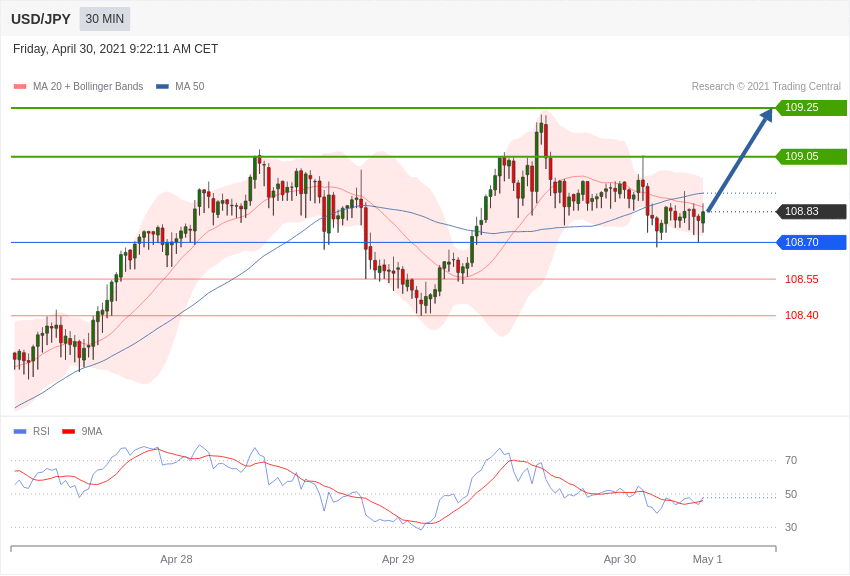Click the 108.55 red support label
The width and height of the screenshot is (850, 576).
802,280
